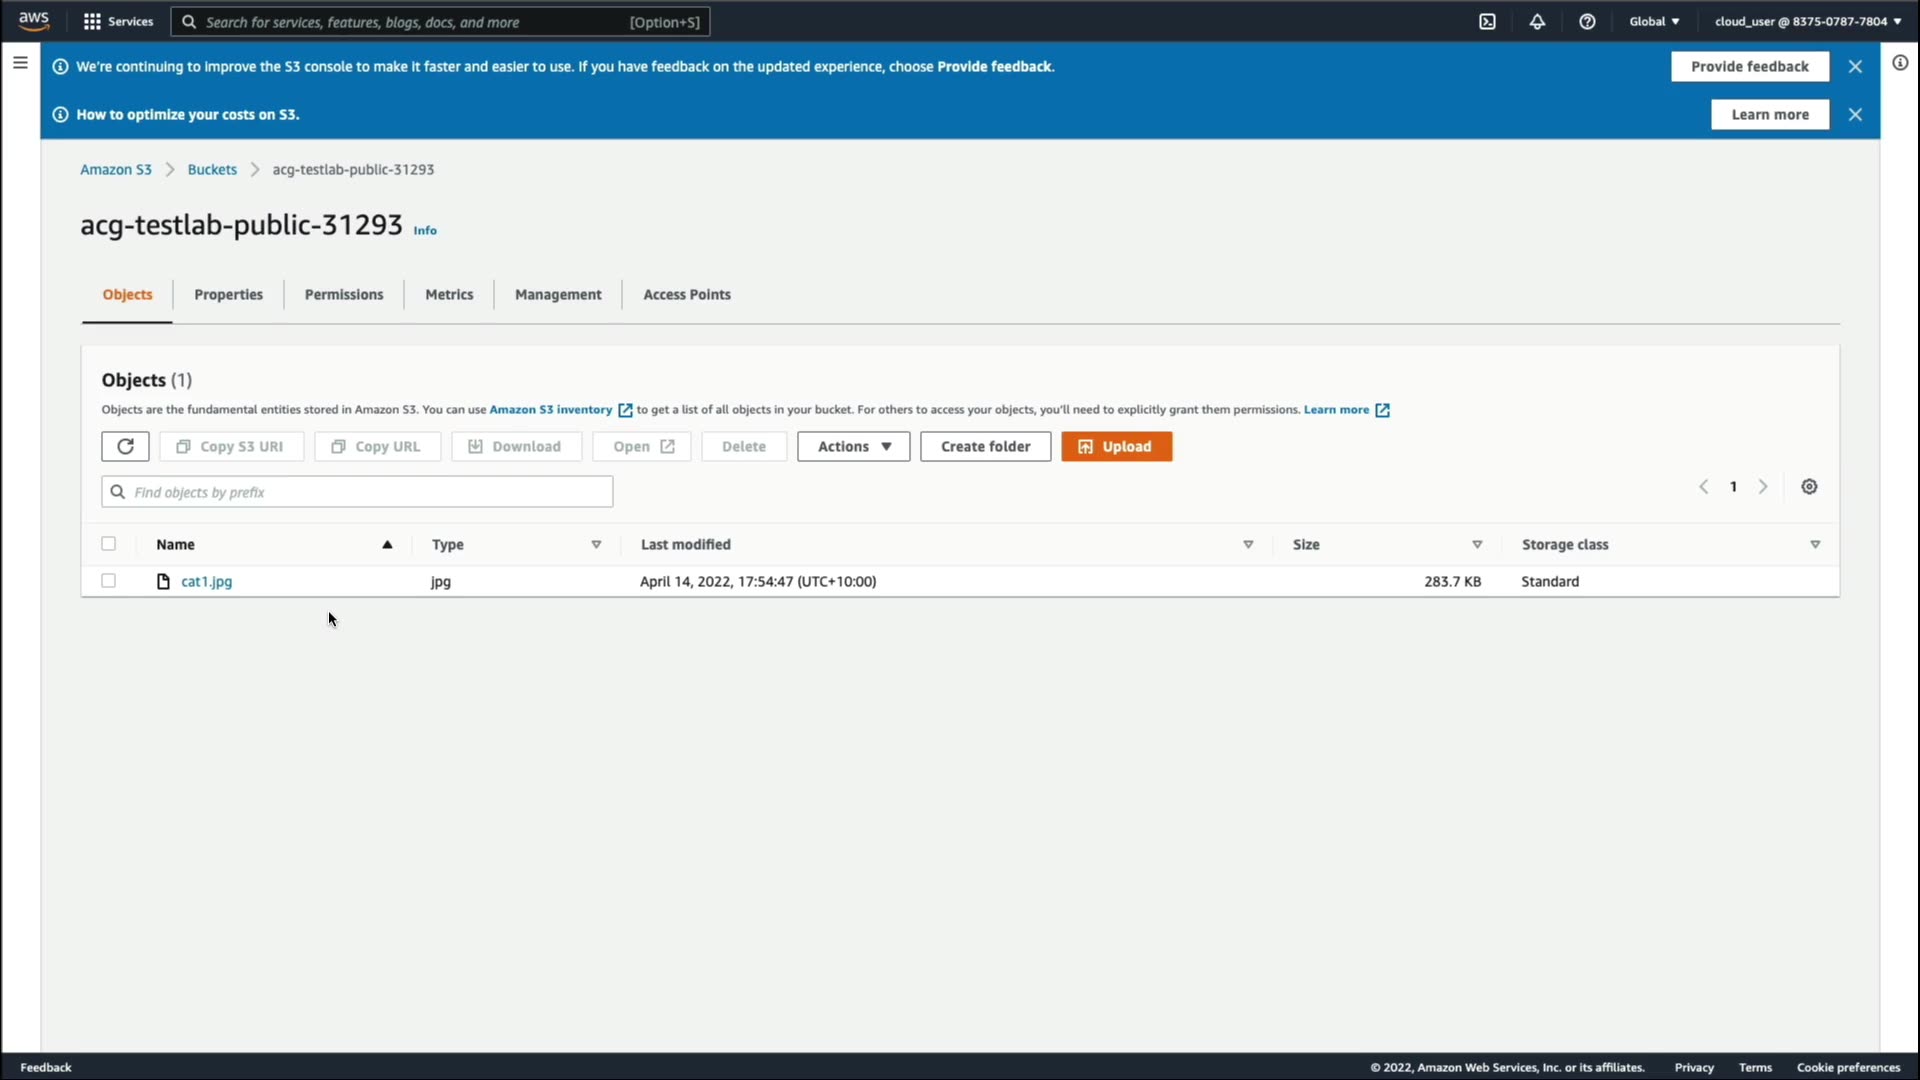Open table preferences gear icon

[1809, 487]
